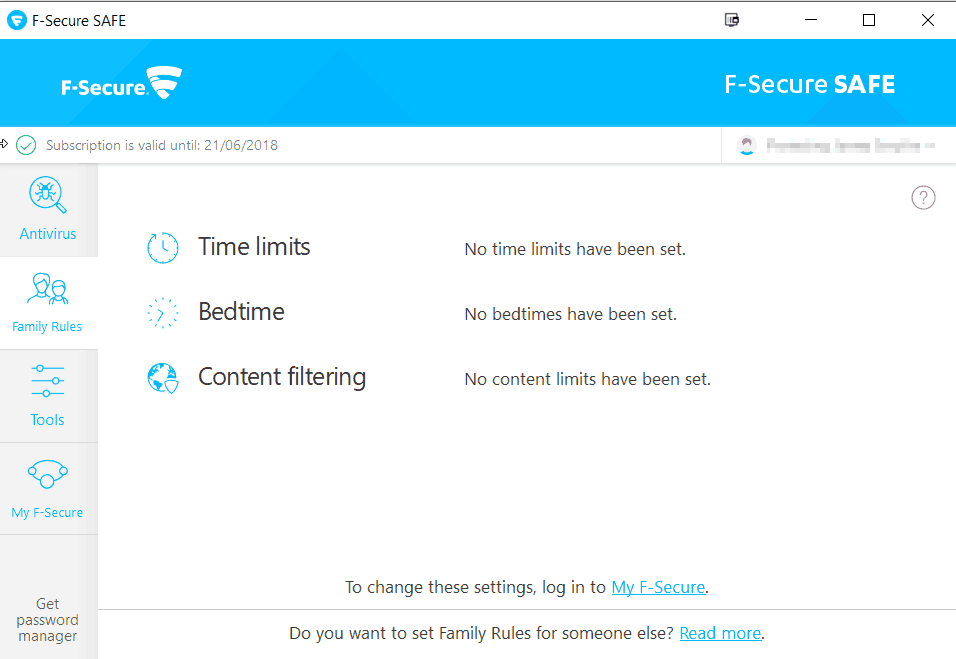This screenshot has height=659, width=956.
Task: Open help via the question mark icon
Action: coord(923,198)
